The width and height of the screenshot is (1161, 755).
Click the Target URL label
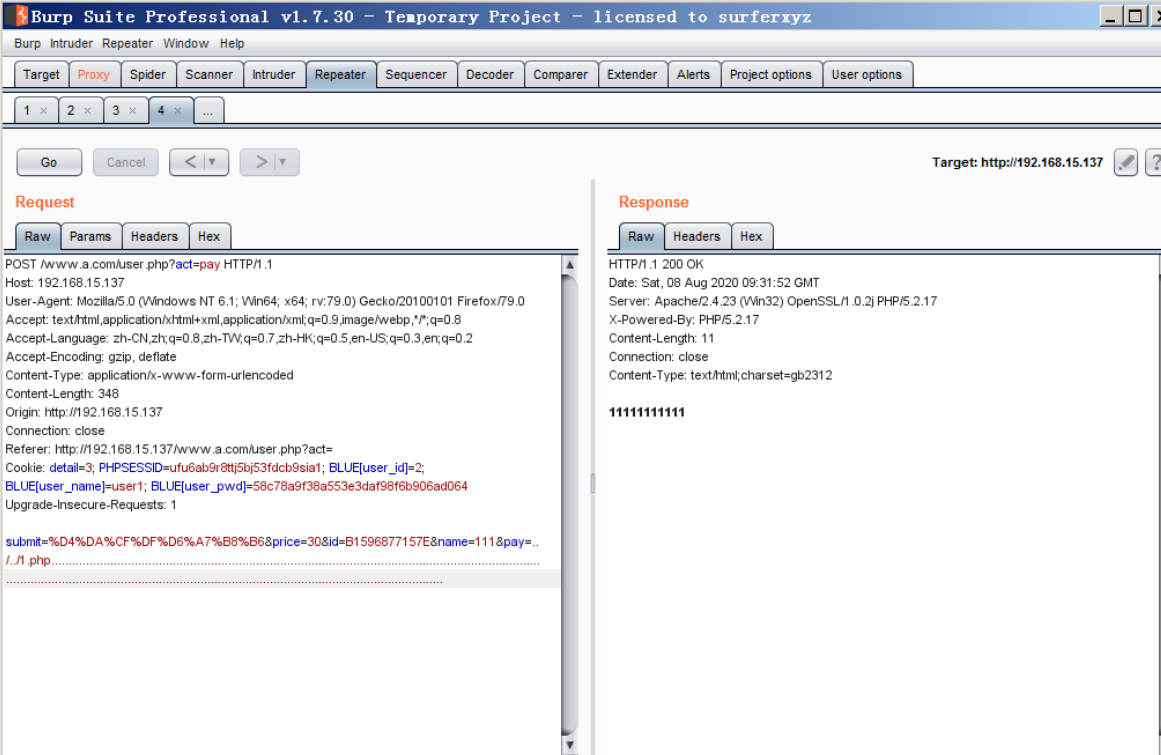point(1017,162)
